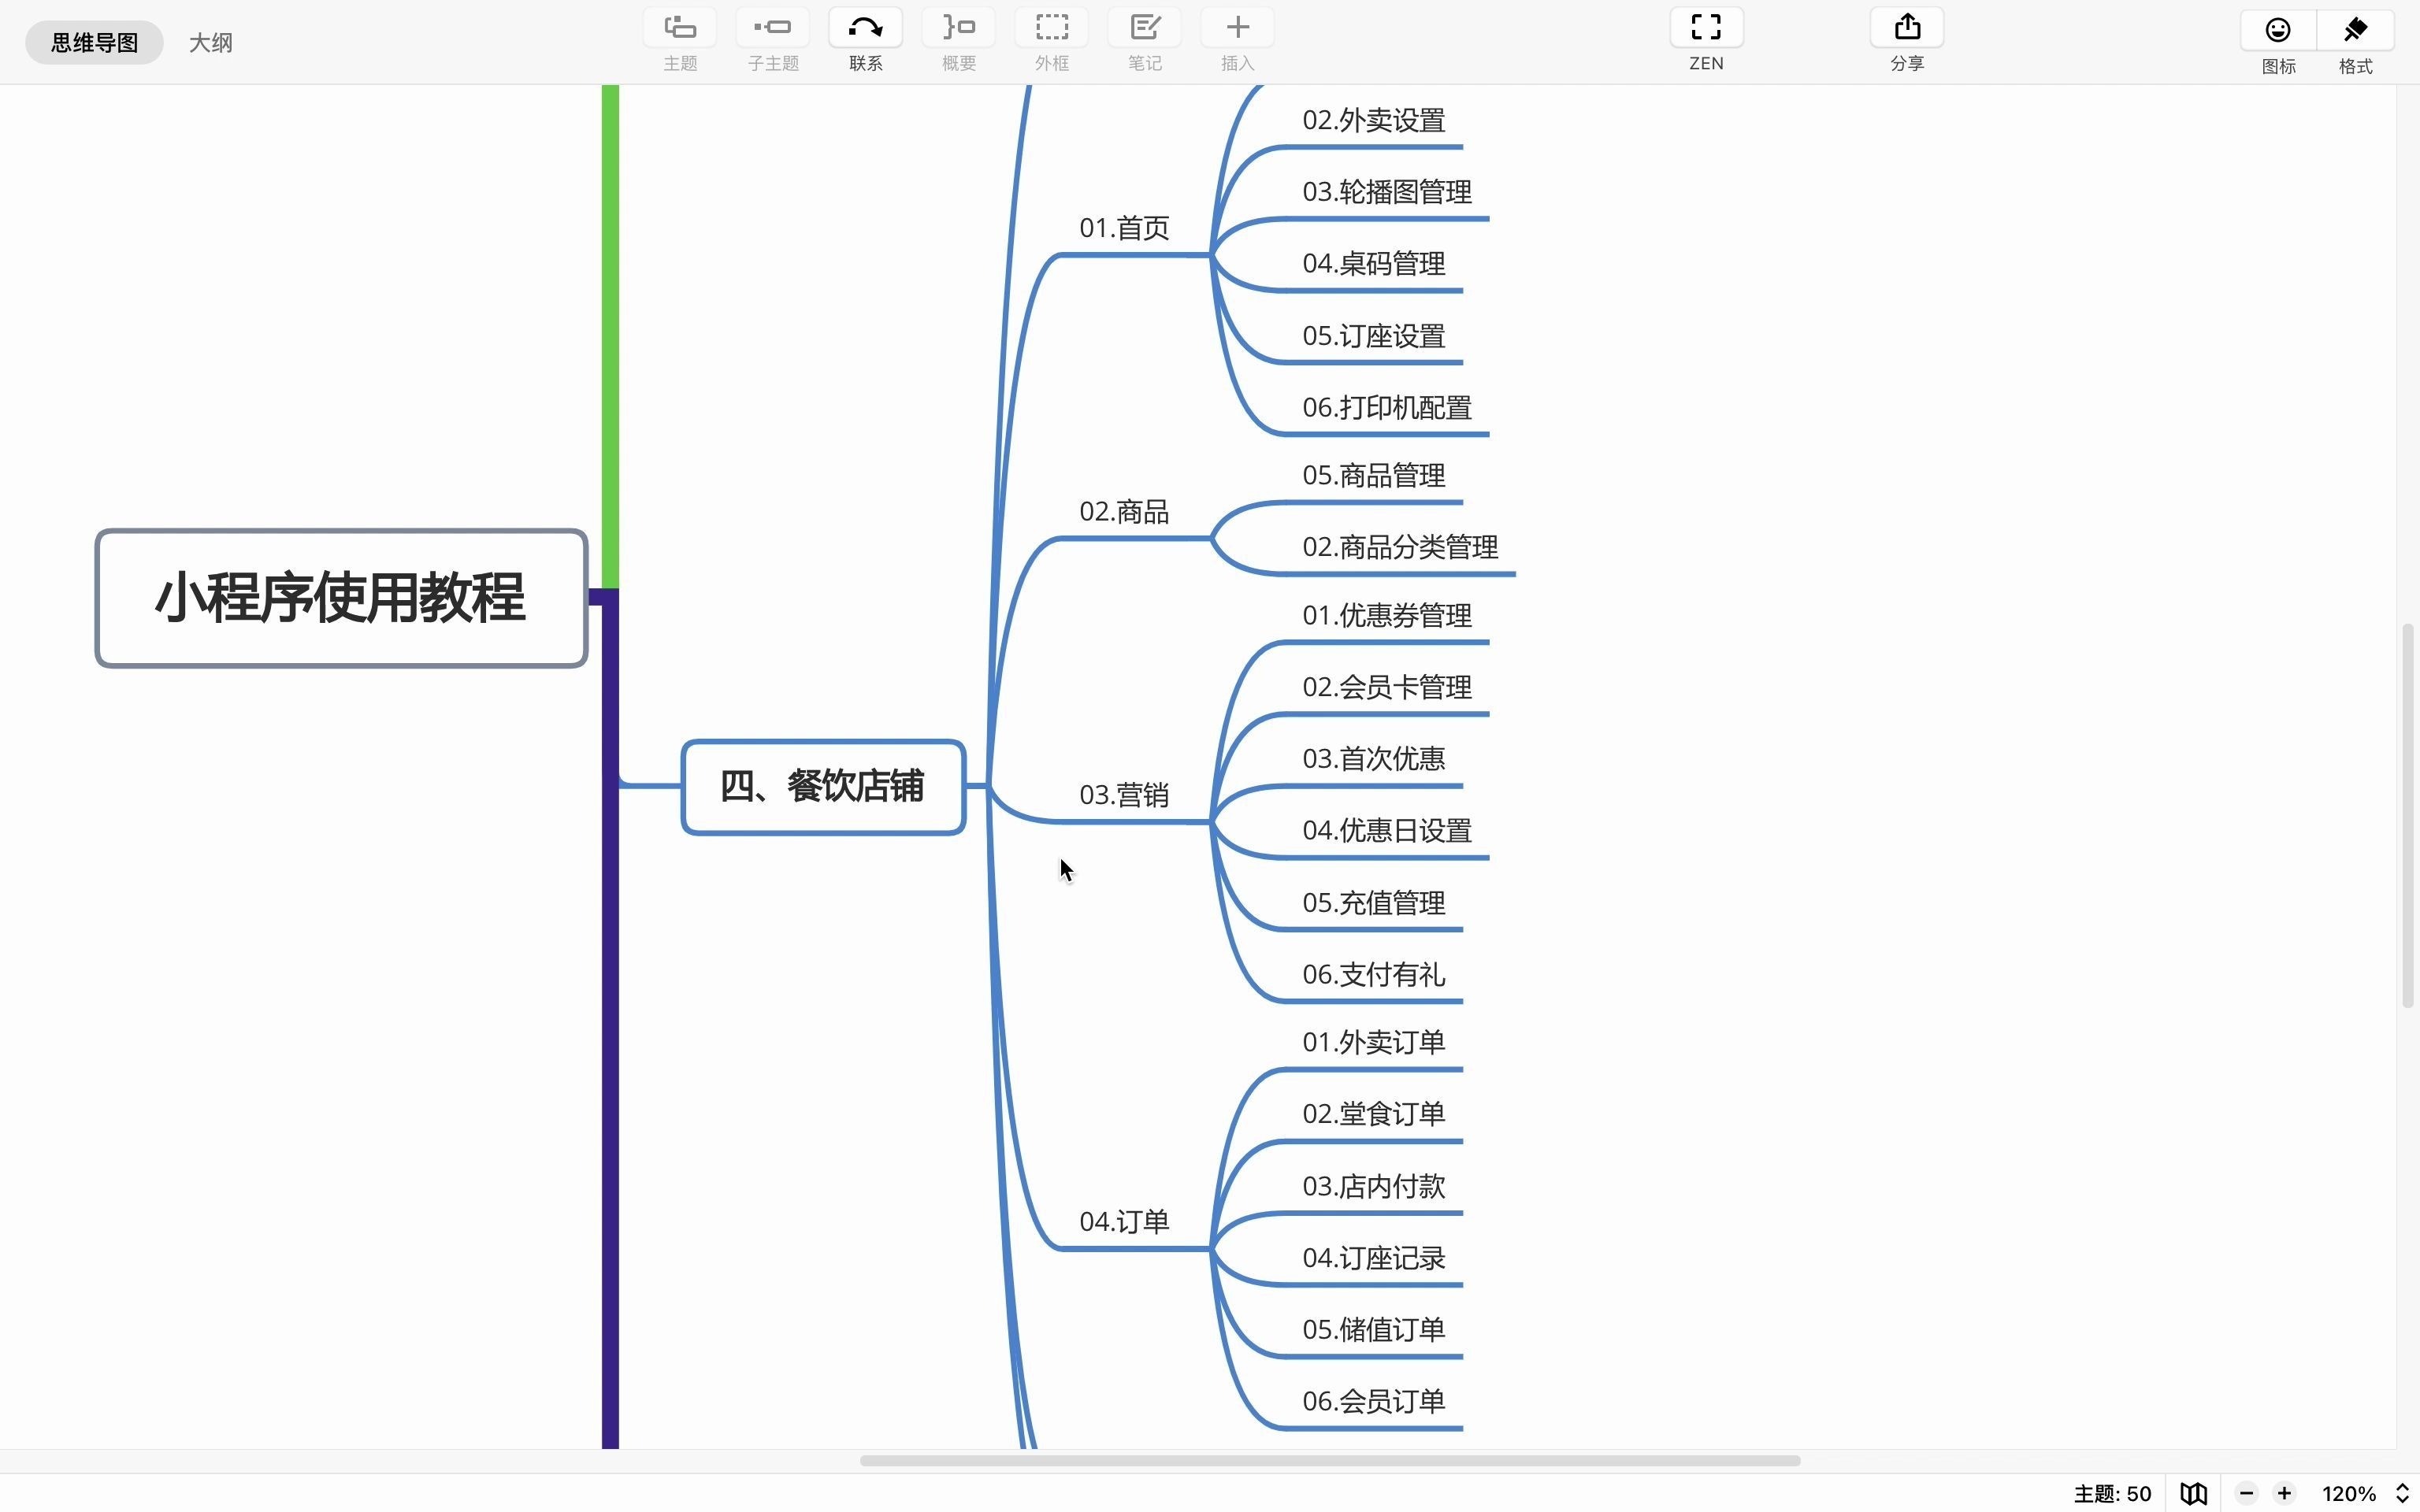Click the horizontal scrollbar thumb

click(x=1330, y=1461)
